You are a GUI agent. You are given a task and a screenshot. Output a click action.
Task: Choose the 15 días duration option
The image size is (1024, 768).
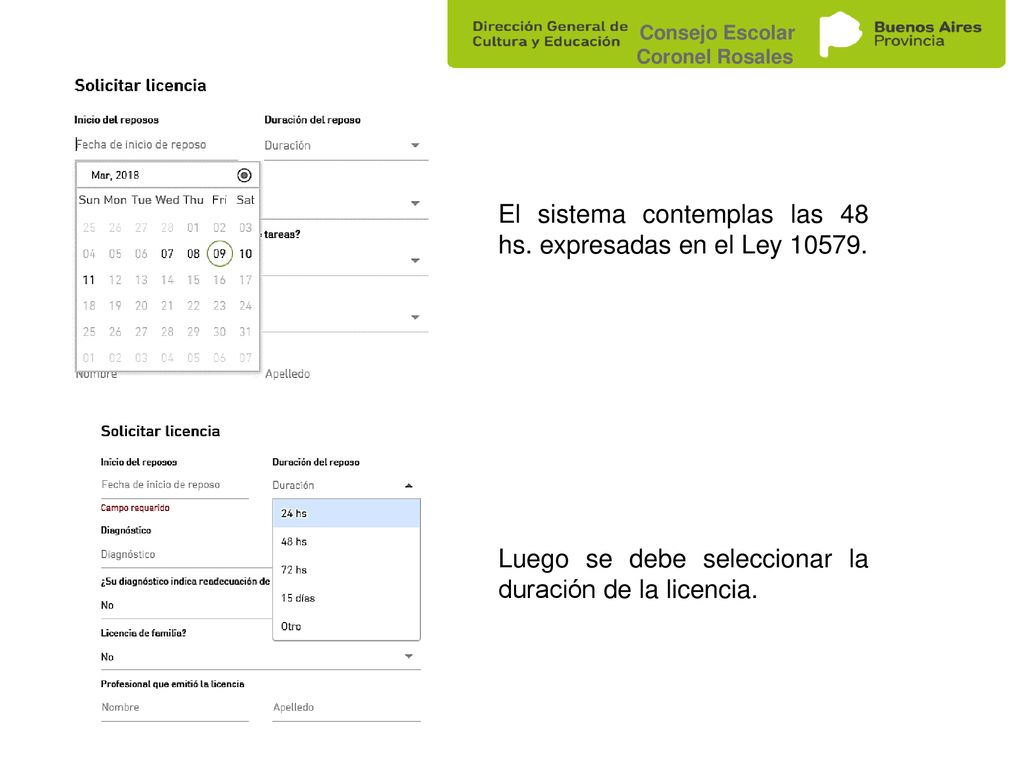click(346, 598)
